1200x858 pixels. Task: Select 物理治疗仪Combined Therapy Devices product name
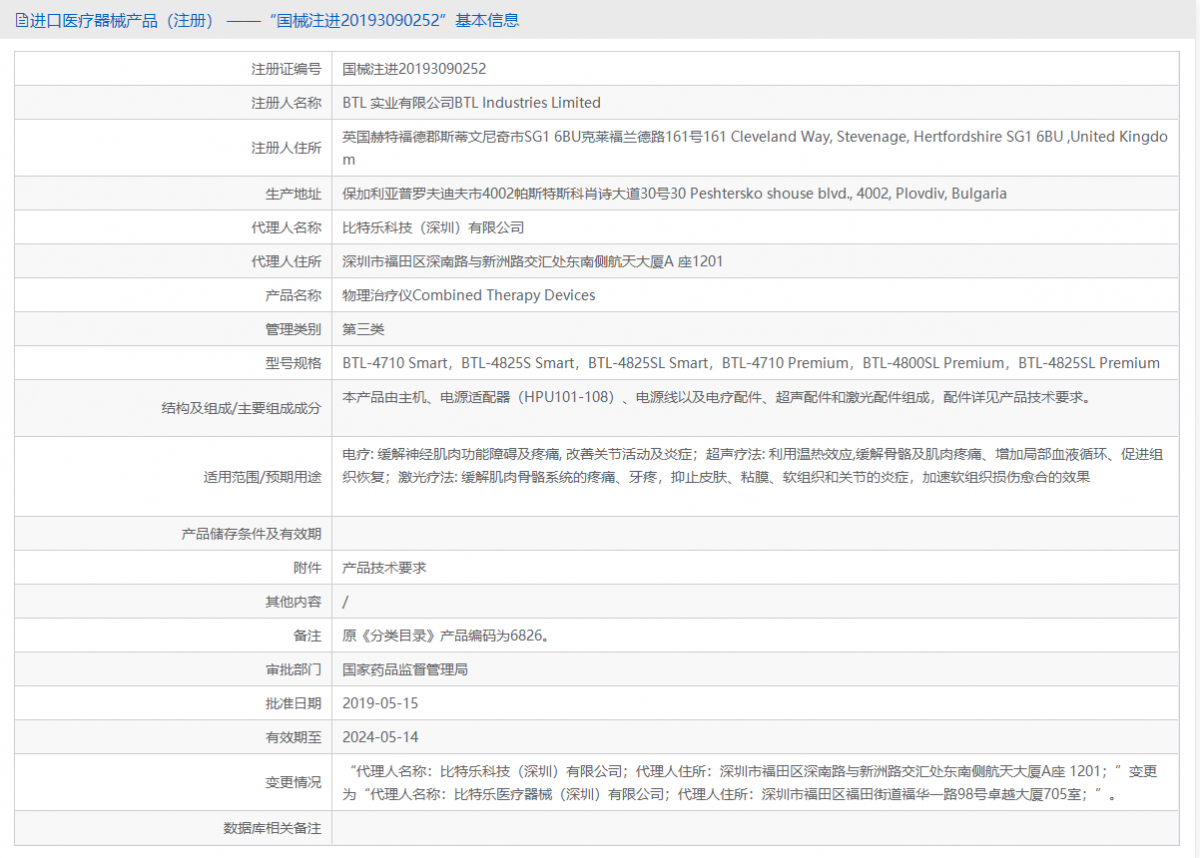coord(468,295)
